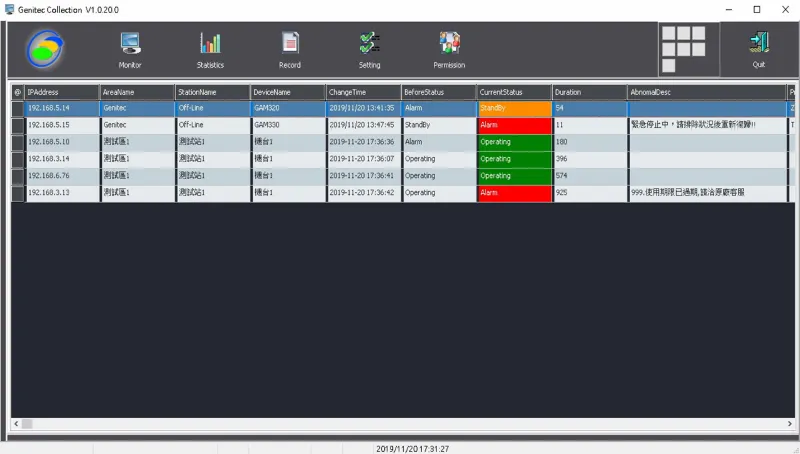This screenshot has height=454, width=800.
Task: Sort by StationName column header
Action: click(x=212, y=92)
